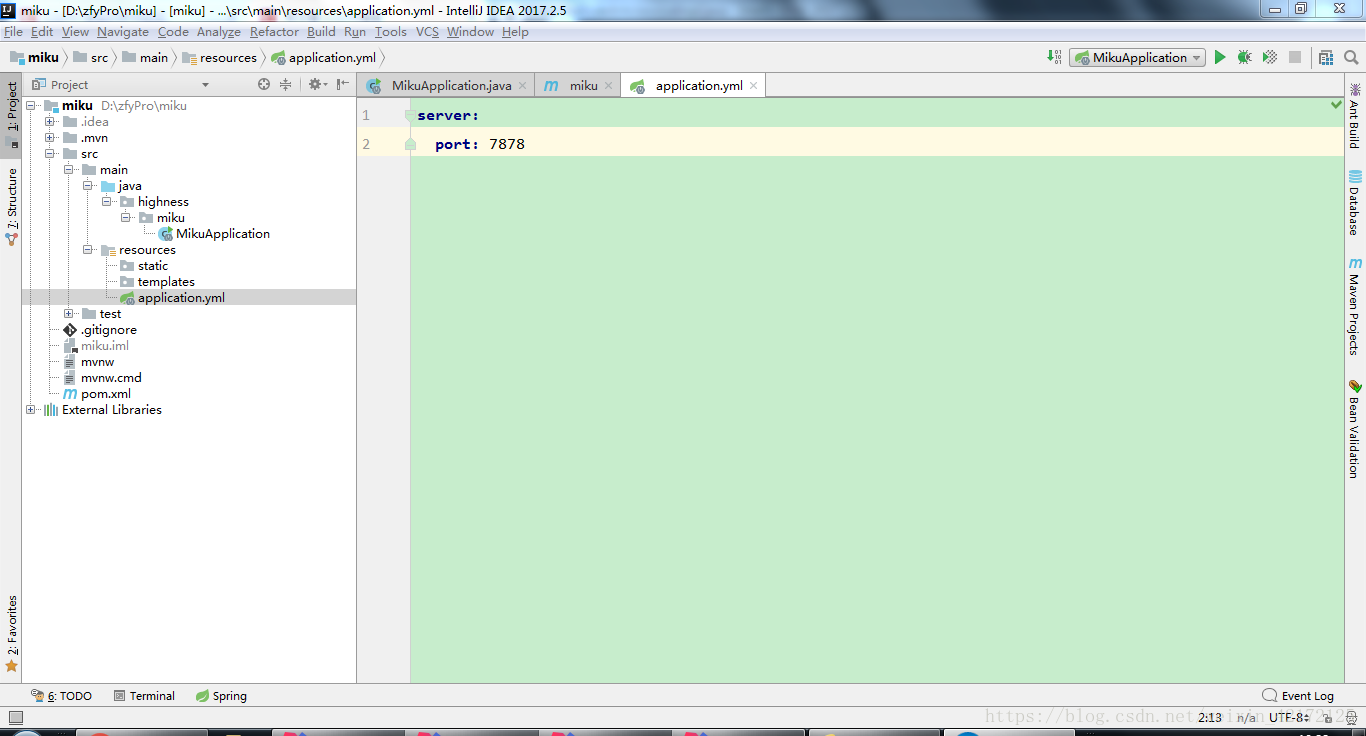Expand the .mvn folder node
The width and height of the screenshot is (1366, 736).
click(50, 138)
